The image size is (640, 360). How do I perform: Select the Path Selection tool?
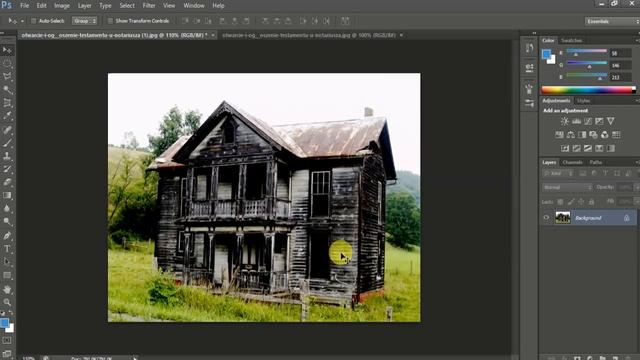click(x=7, y=262)
